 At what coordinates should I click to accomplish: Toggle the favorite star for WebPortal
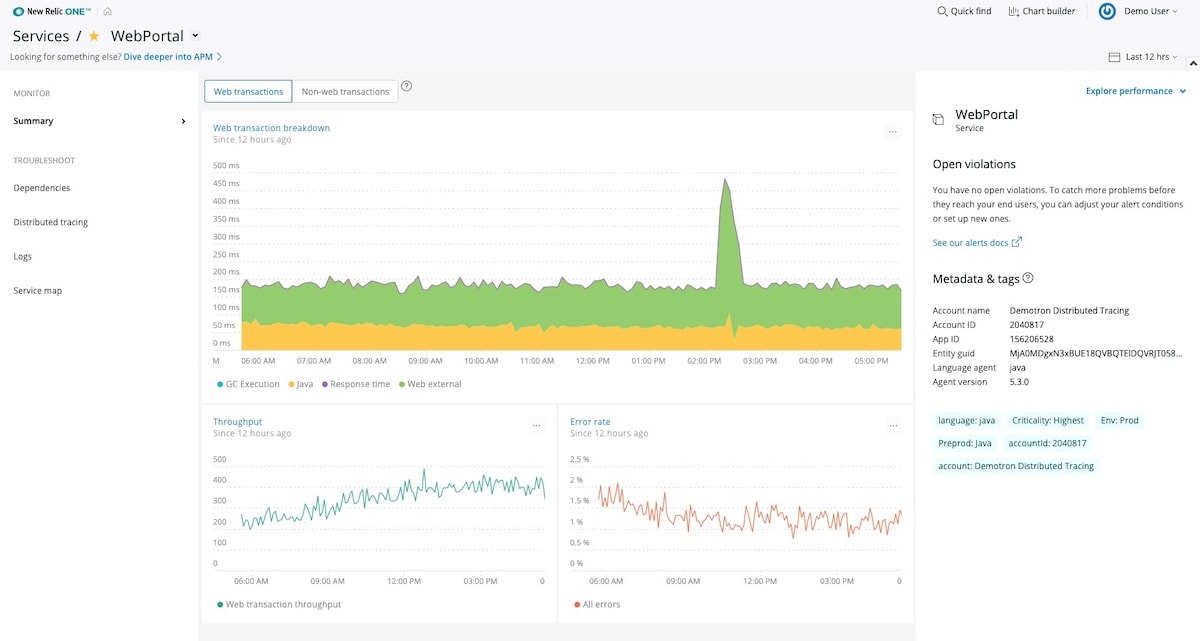click(x=94, y=36)
